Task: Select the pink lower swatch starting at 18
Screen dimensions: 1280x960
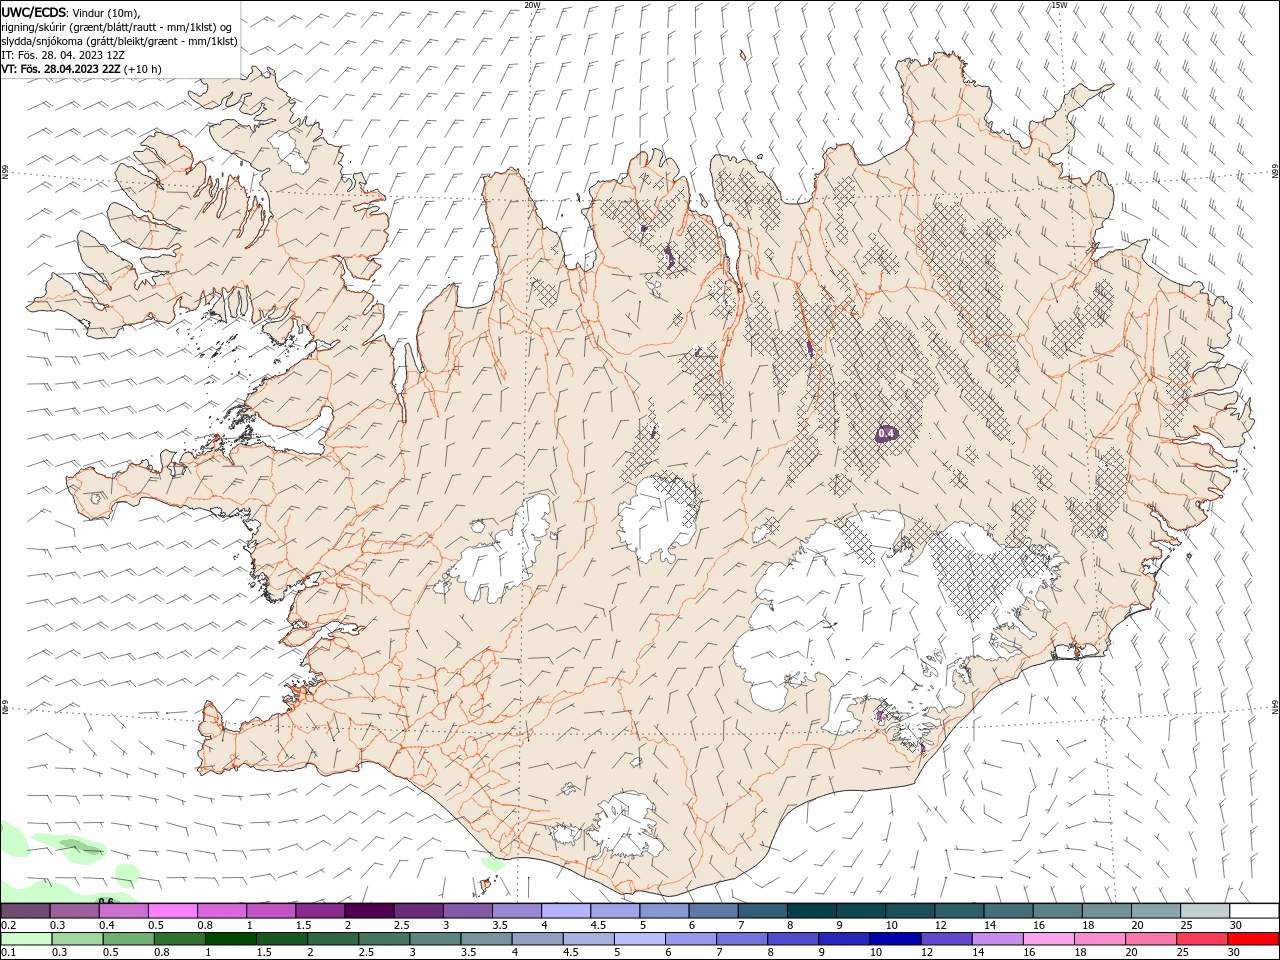Action: pos(1099,939)
